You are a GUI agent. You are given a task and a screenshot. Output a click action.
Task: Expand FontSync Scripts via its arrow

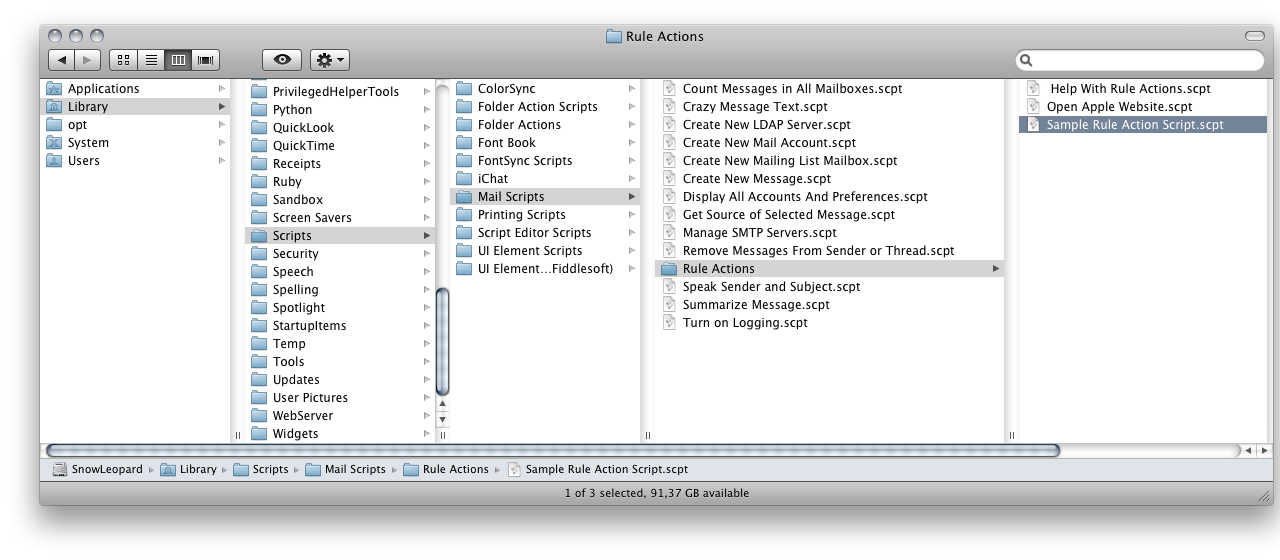tap(632, 161)
